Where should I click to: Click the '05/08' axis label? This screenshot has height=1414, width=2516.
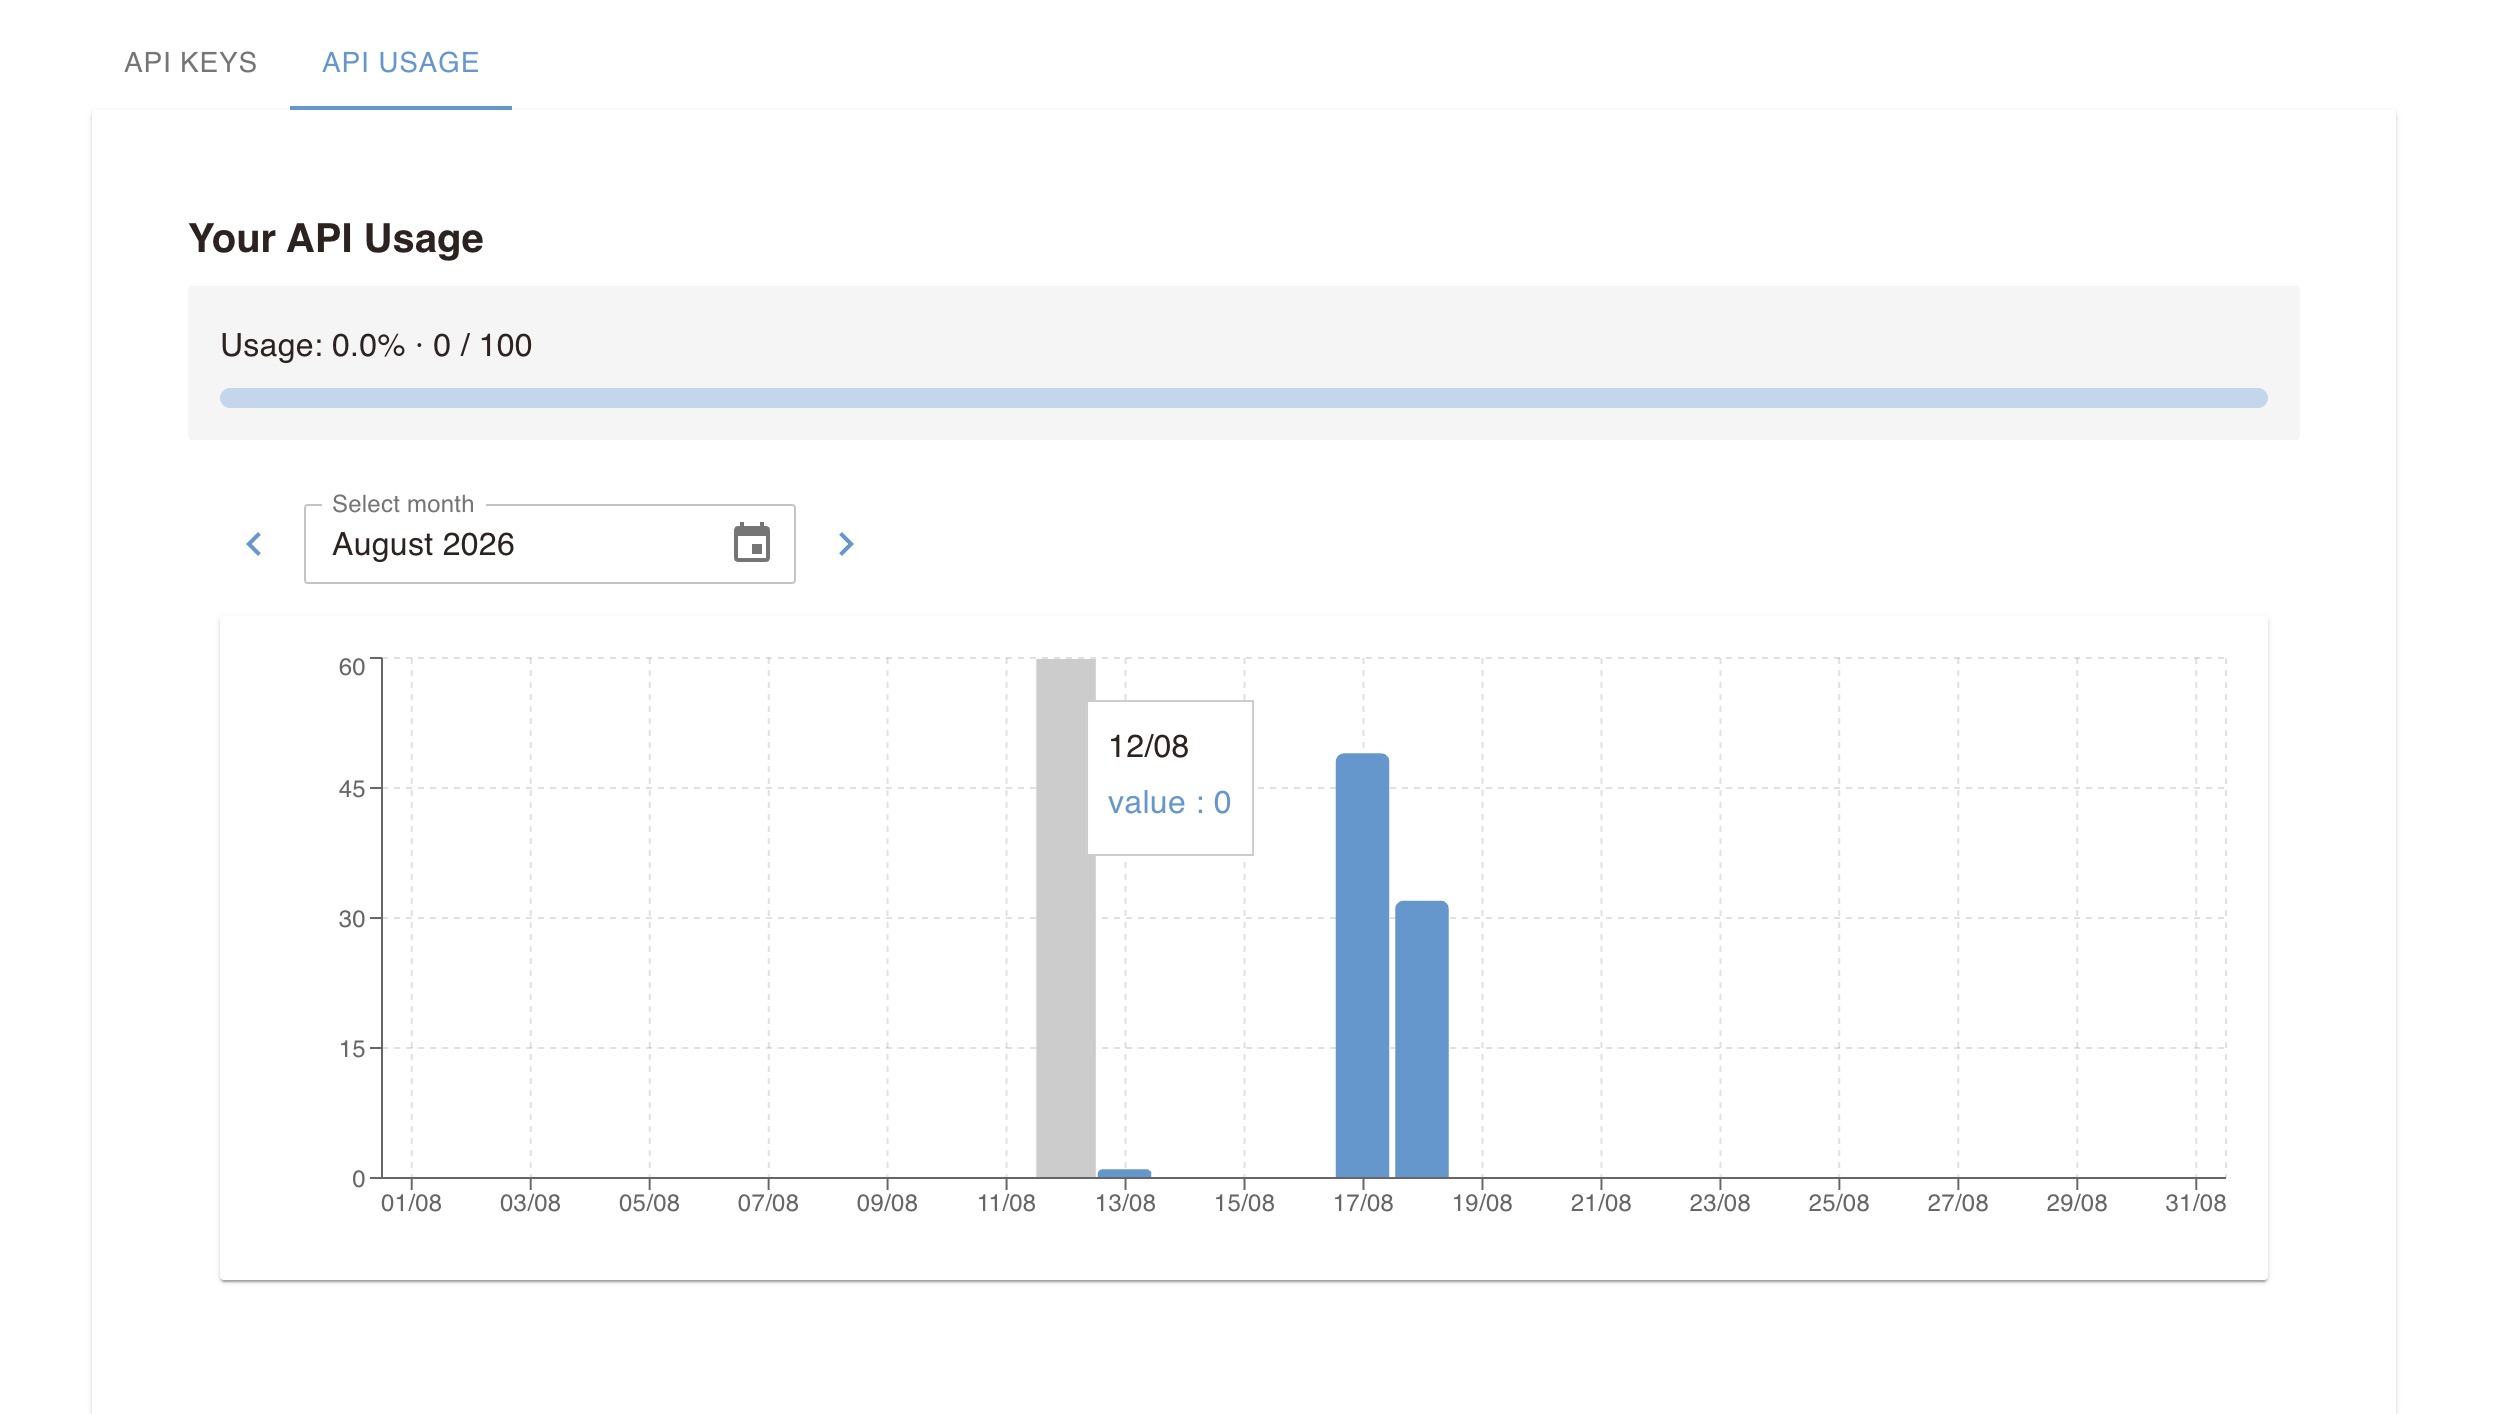point(649,1203)
